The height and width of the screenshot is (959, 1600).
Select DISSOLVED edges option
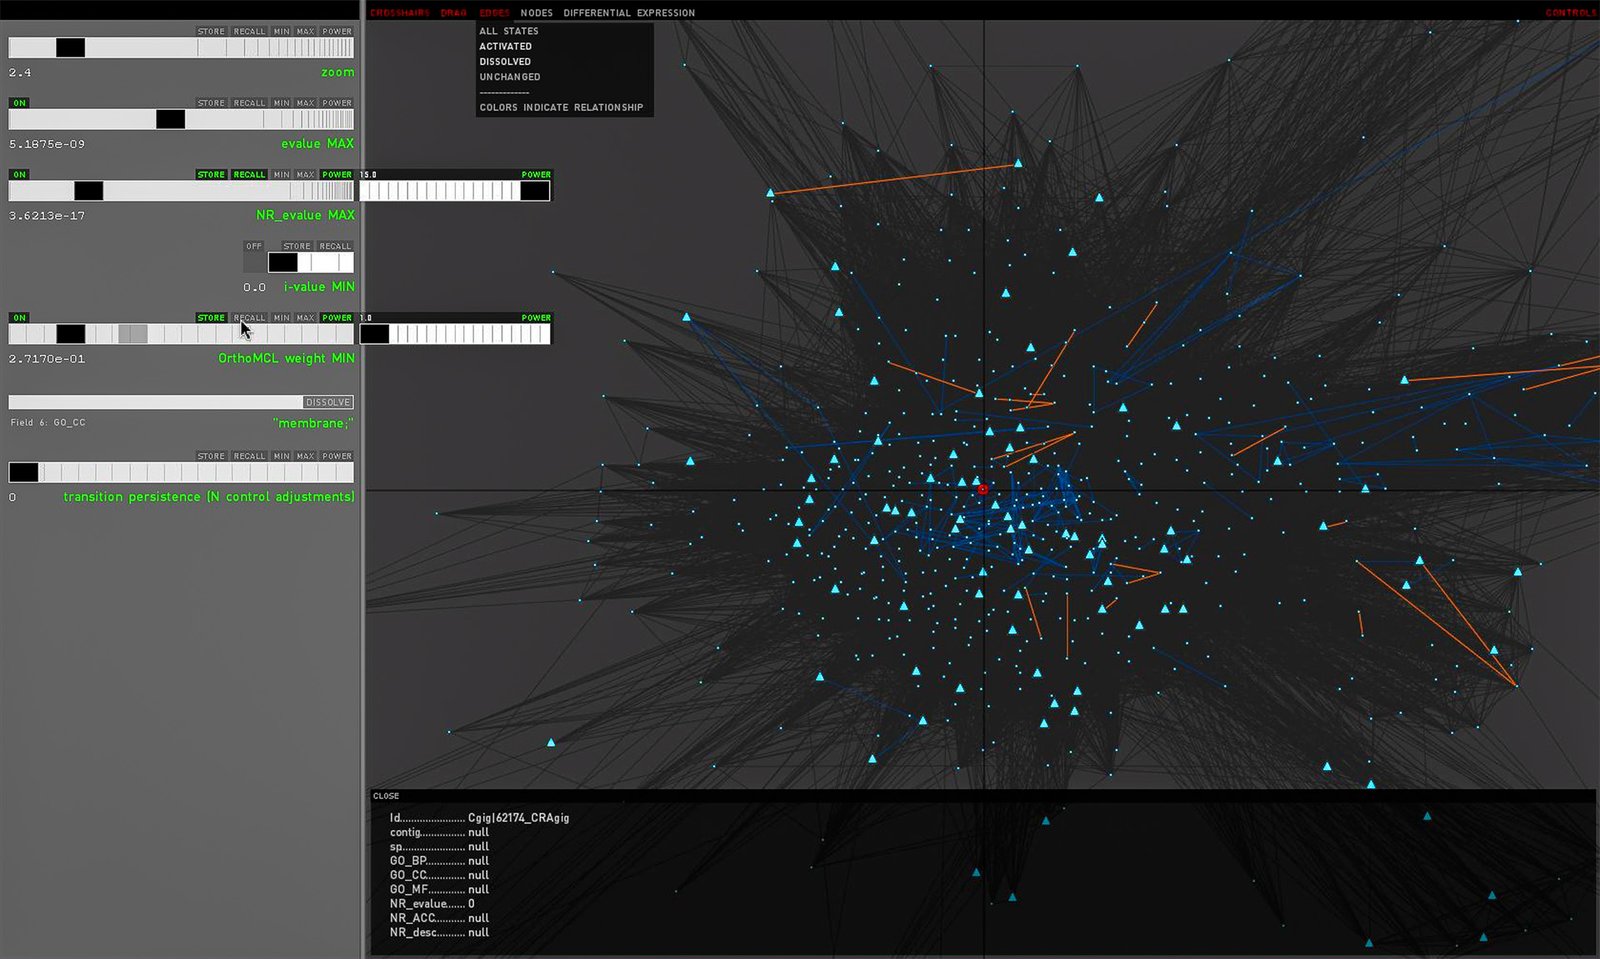tap(505, 61)
